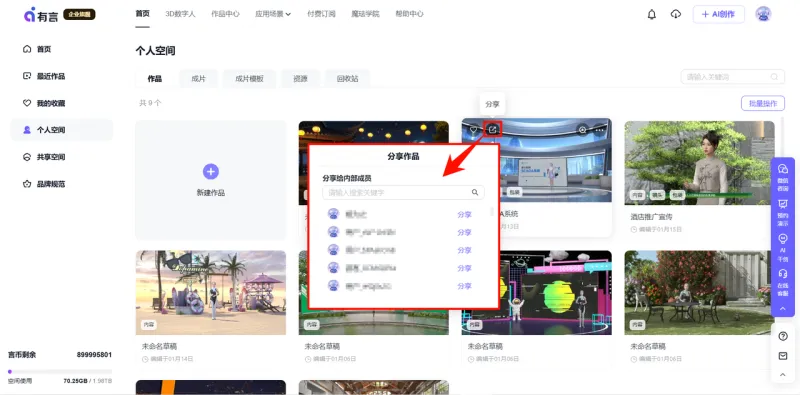This screenshot has height=395, width=800.
Task: Select 首页 in the top navigation
Action: (142, 14)
